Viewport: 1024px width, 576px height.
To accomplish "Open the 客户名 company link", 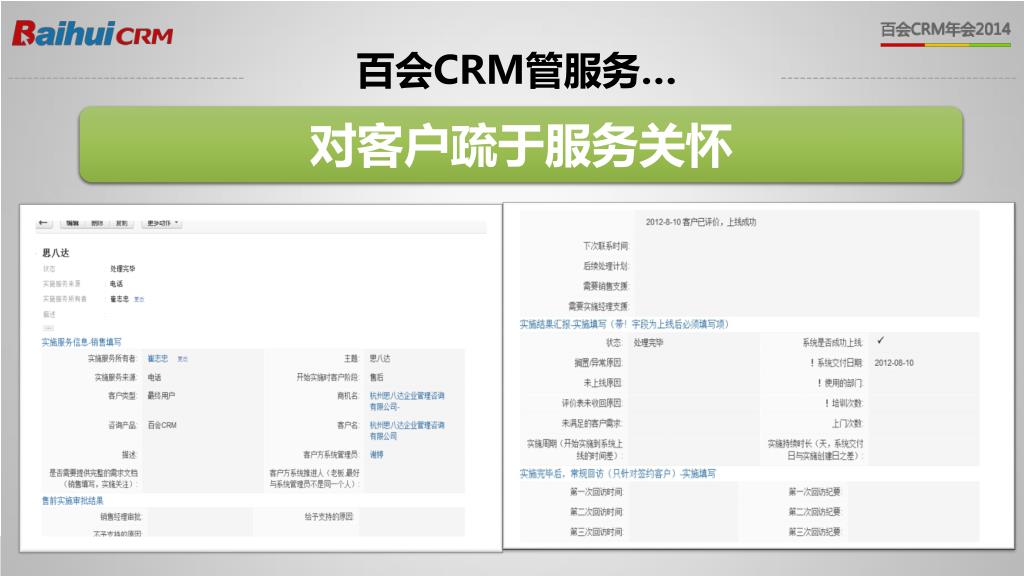I will point(407,430).
